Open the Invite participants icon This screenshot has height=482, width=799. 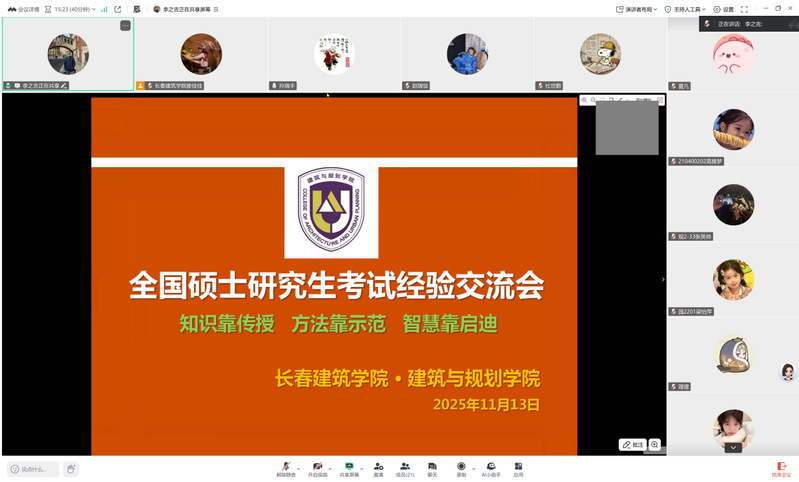pos(378,468)
